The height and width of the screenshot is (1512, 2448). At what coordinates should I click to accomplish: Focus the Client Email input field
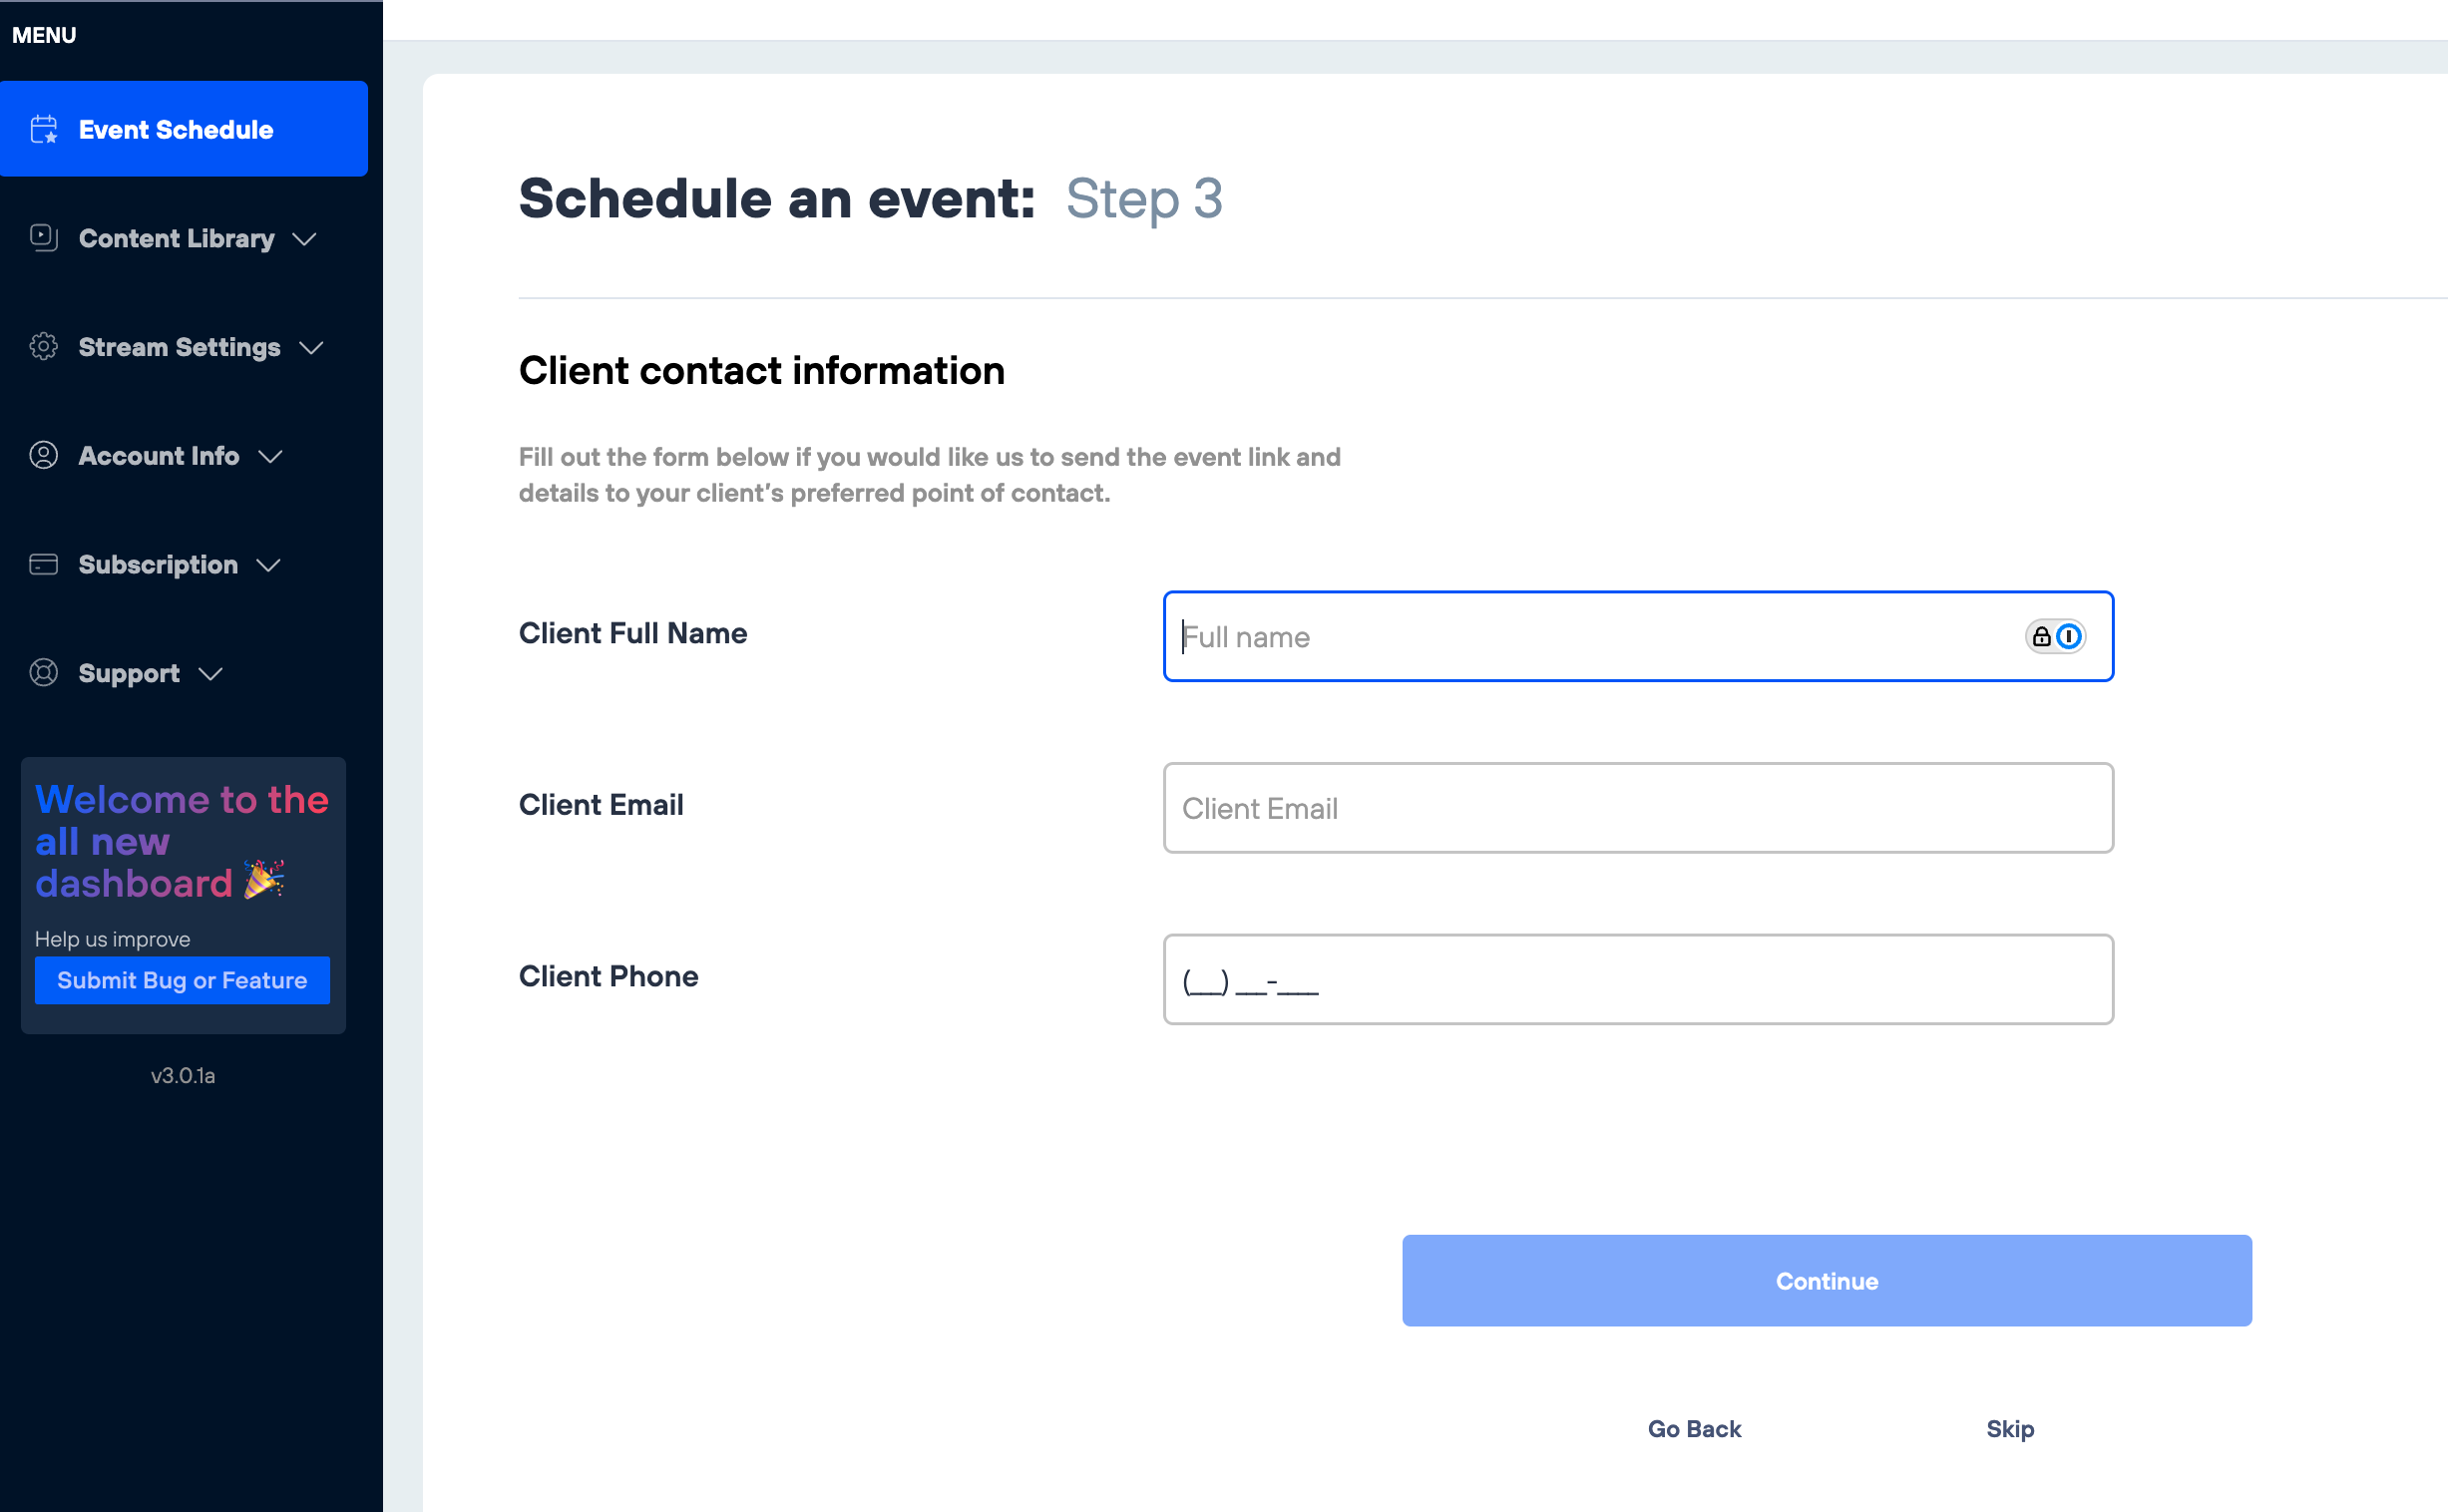(1638, 808)
